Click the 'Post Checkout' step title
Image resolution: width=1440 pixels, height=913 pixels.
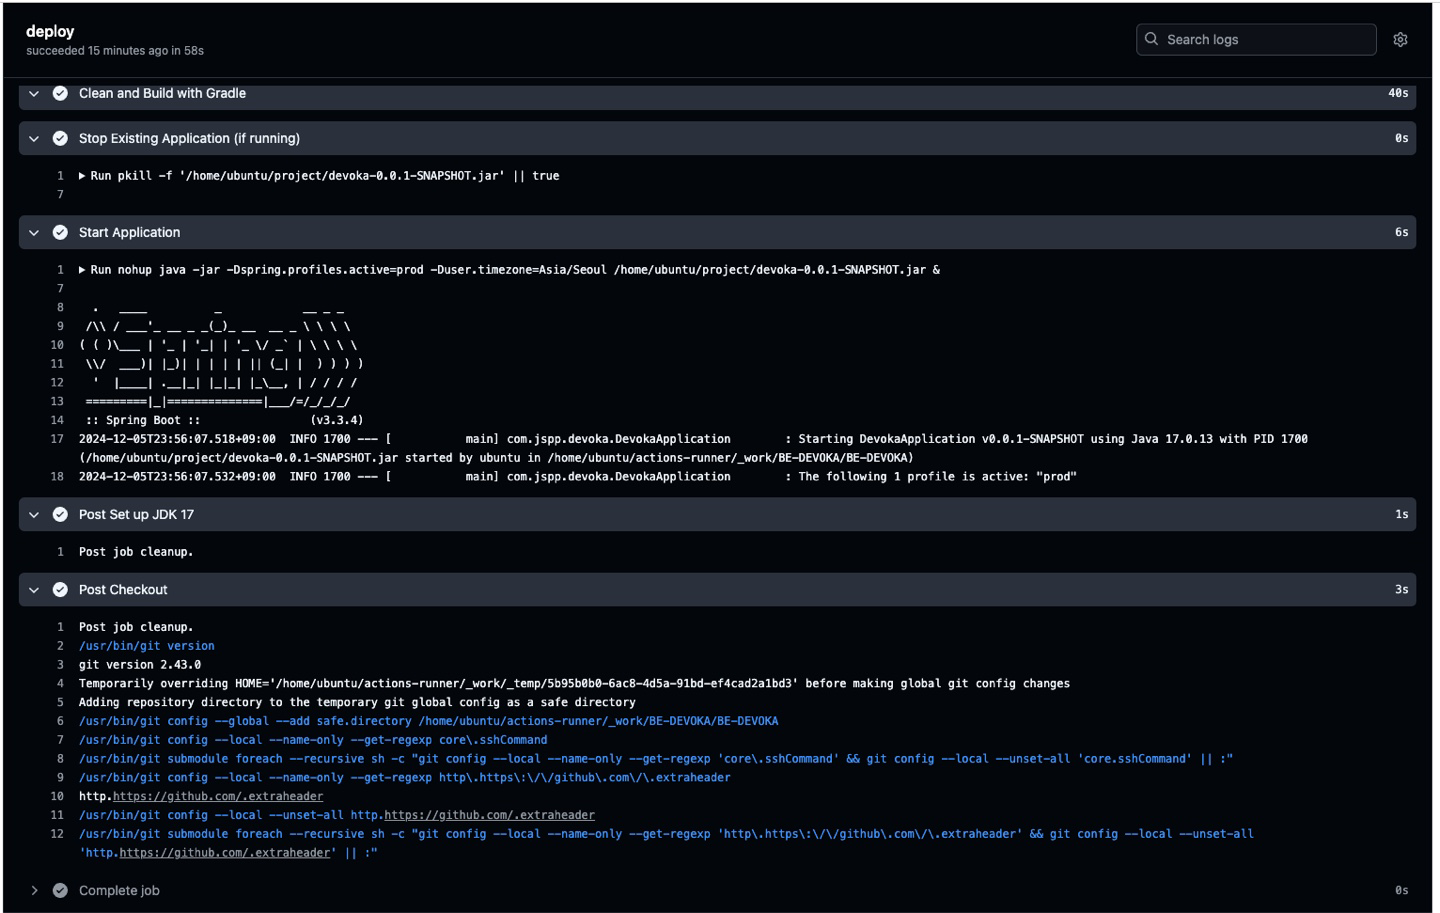(x=123, y=590)
